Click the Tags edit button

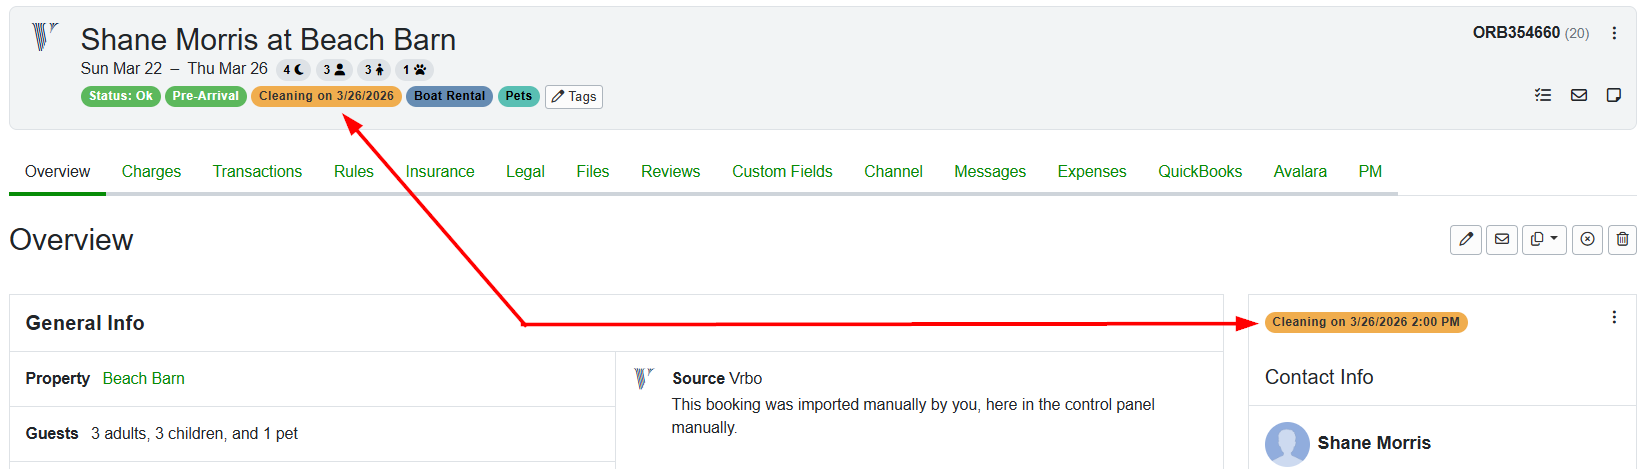[x=573, y=97]
